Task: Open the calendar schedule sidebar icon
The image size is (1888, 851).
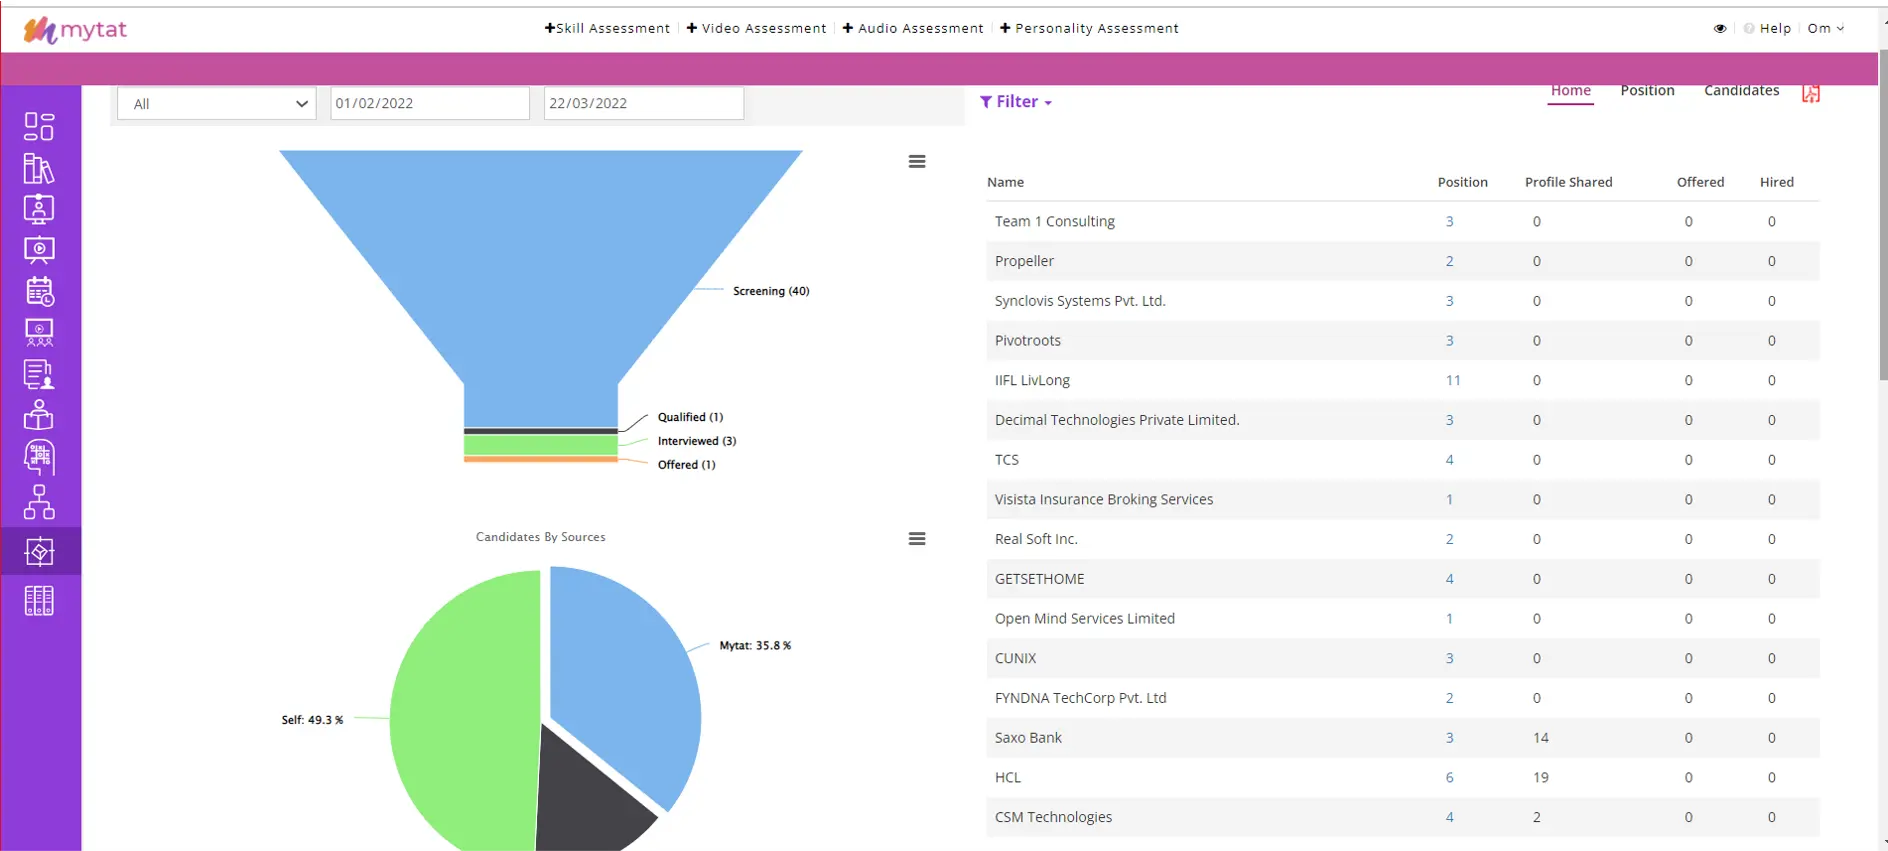Action: (39, 291)
